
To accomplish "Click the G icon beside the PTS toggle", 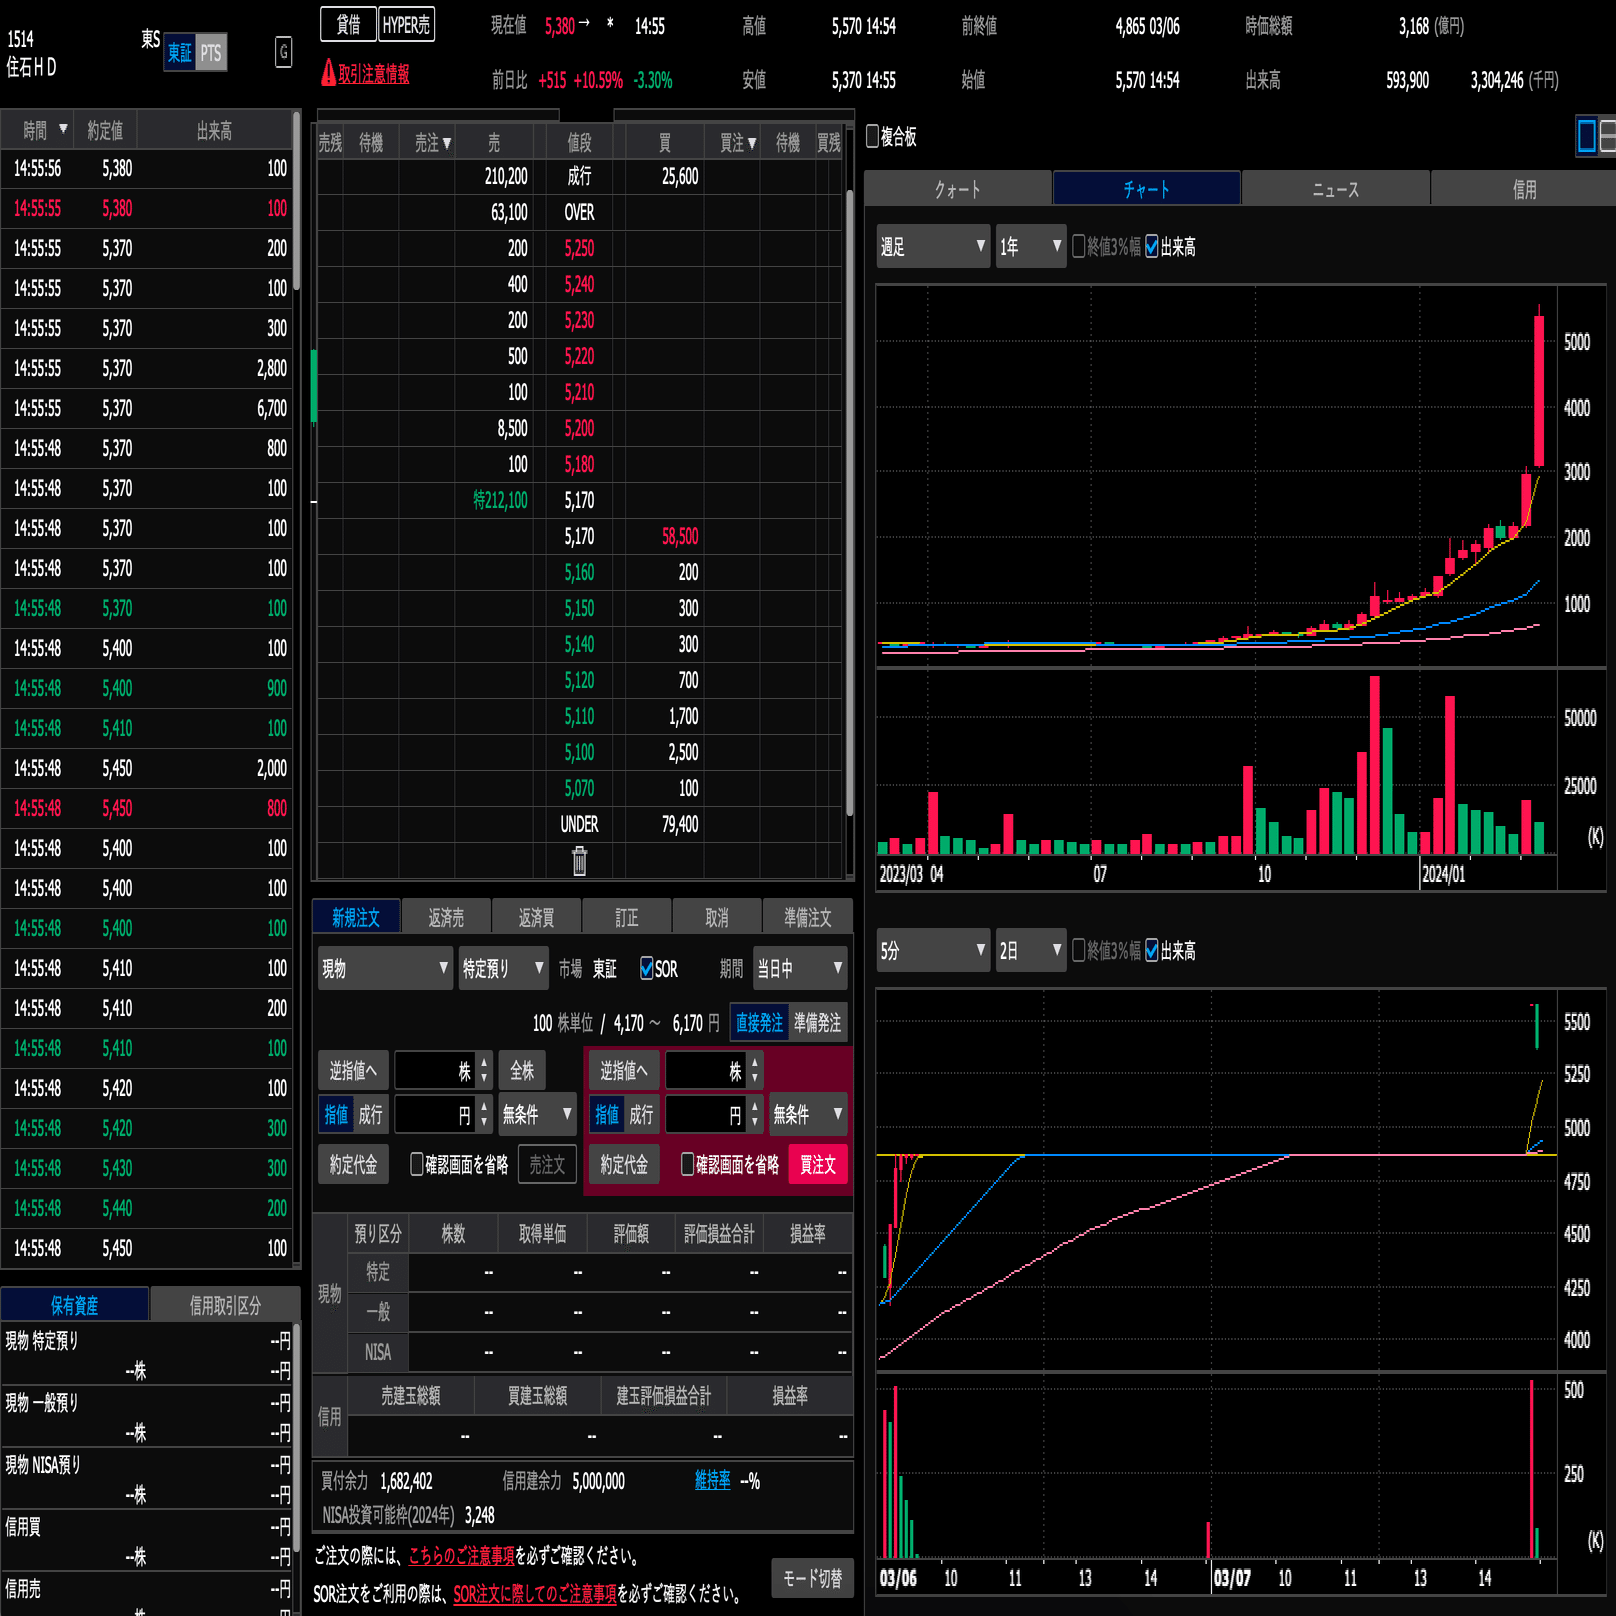I will click(284, 52).
